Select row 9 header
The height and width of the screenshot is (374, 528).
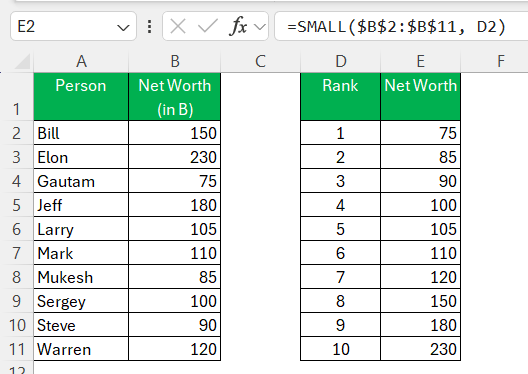[x=17, y=301]
